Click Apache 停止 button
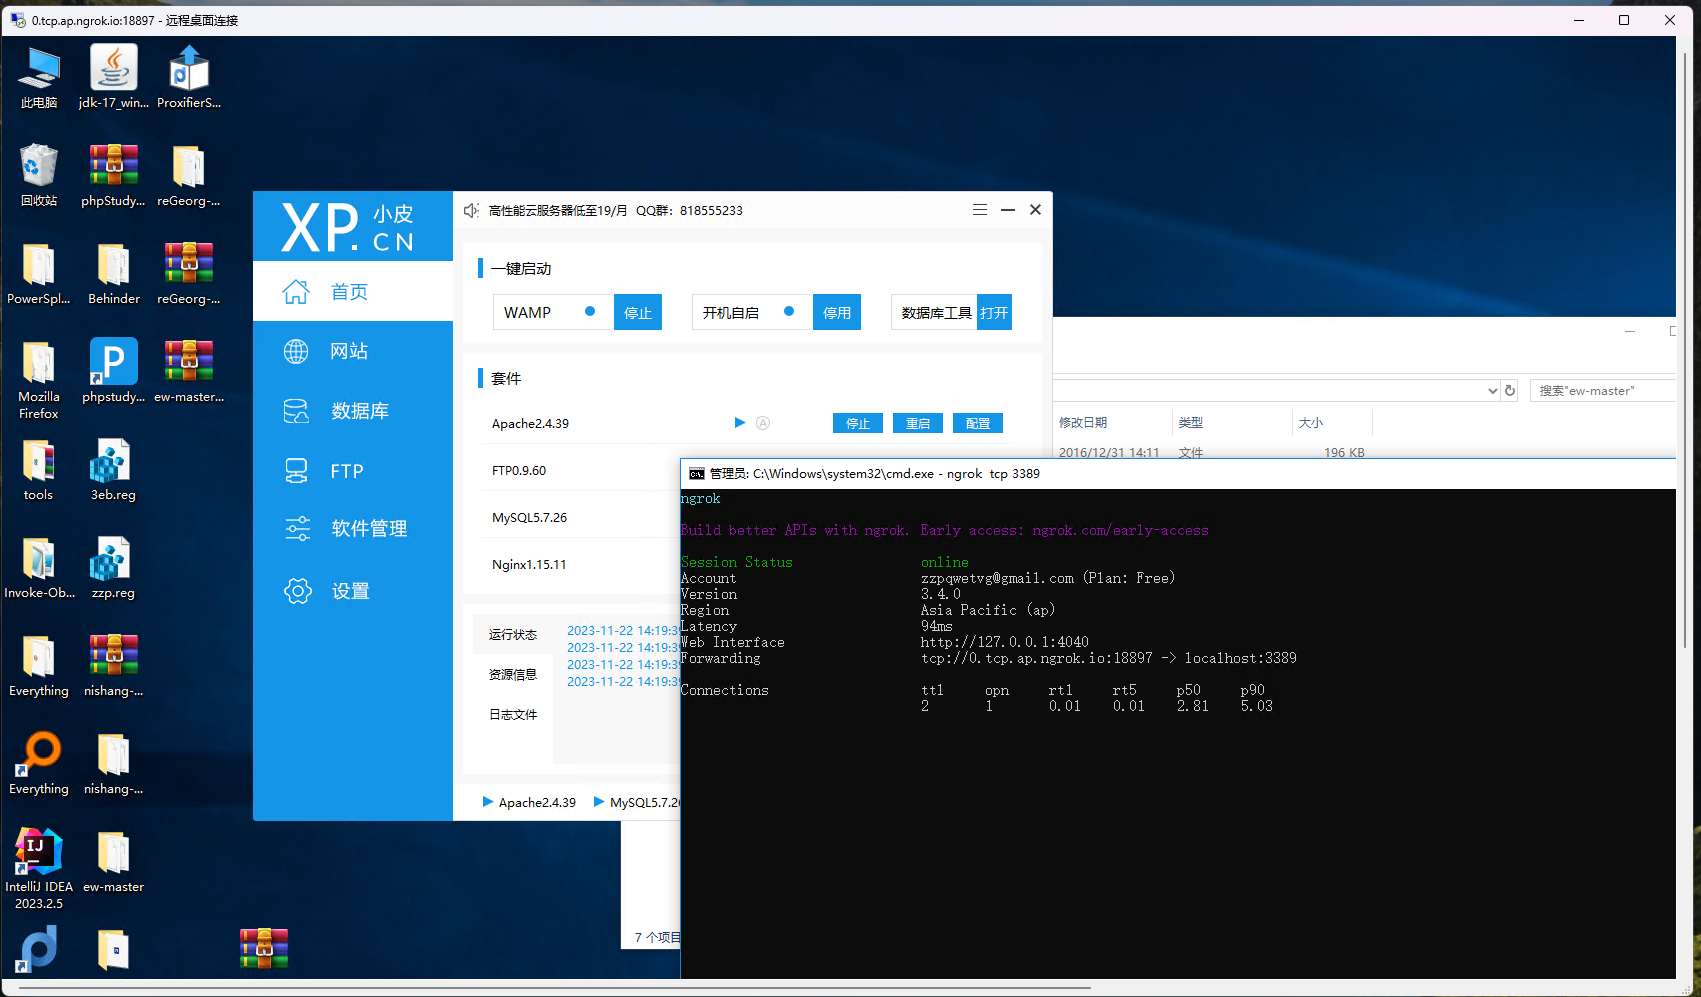1701x997 pixels. (x=858, y=423)
